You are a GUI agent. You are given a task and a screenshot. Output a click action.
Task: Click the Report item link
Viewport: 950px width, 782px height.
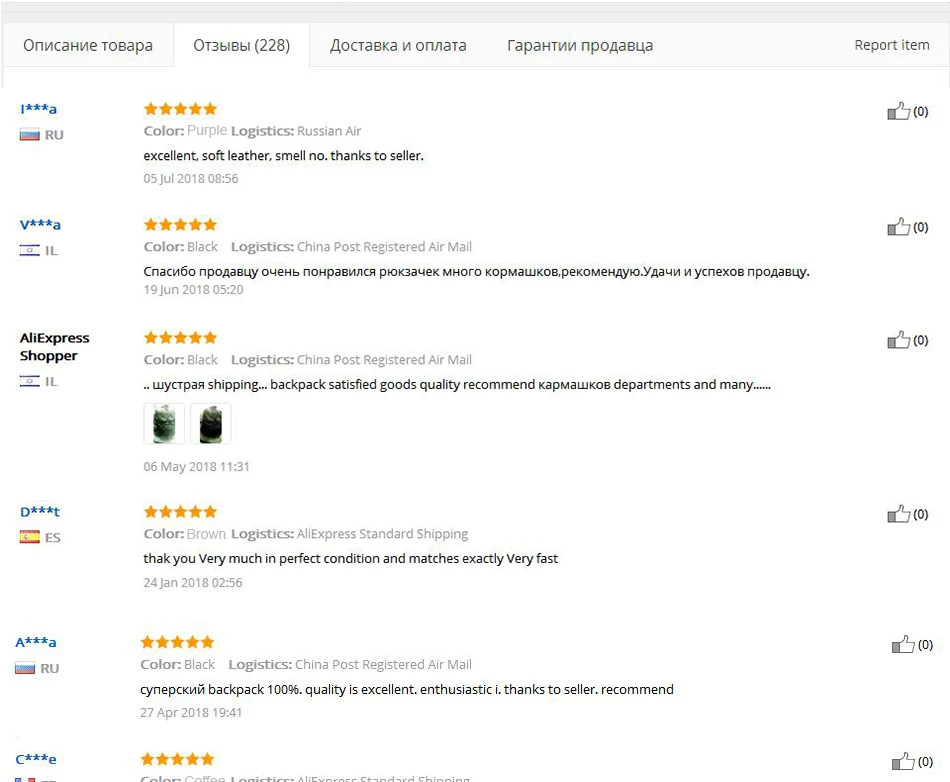892,45
